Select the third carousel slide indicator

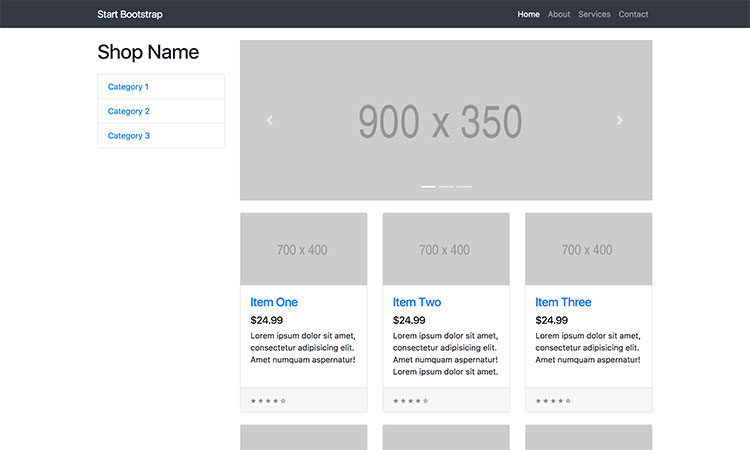pos(464,187)
